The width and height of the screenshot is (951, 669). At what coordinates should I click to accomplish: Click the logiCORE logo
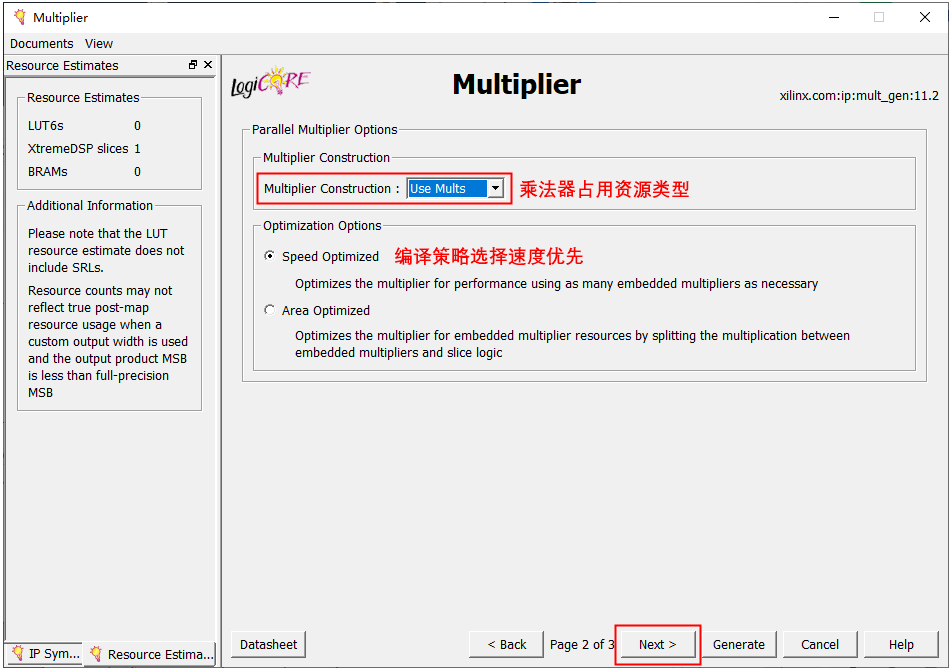(270, 84)
